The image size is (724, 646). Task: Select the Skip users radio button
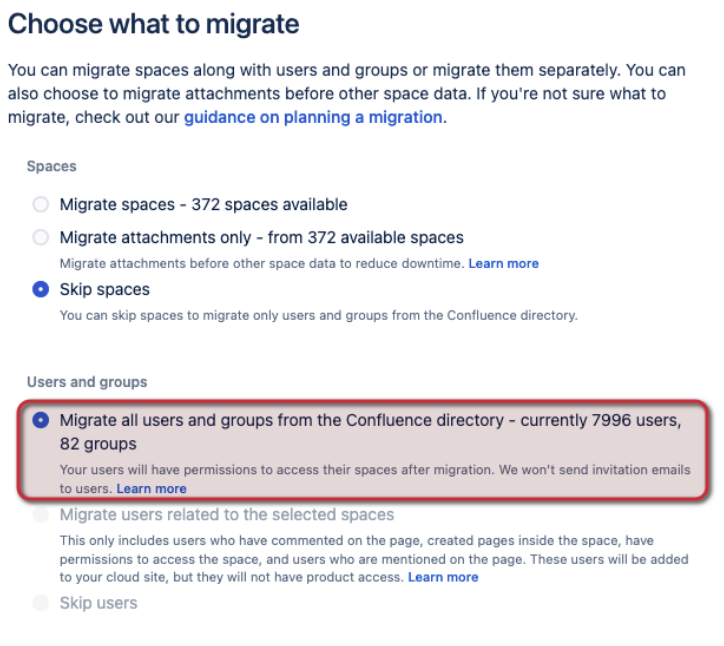click(x=41, y=603)
